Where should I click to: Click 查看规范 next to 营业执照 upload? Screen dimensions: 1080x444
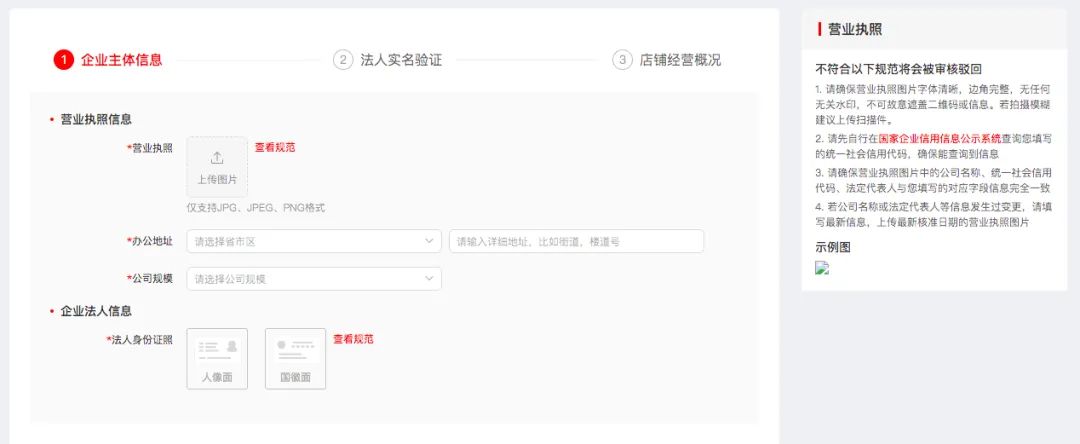pos(275,147)
